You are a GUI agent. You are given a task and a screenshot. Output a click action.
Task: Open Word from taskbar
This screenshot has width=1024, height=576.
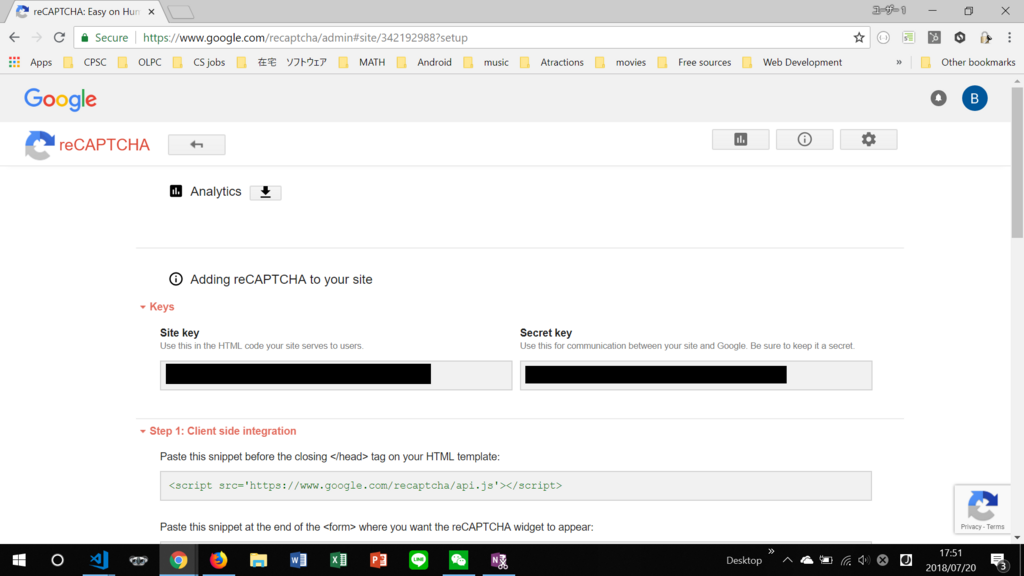click(298, 560)
